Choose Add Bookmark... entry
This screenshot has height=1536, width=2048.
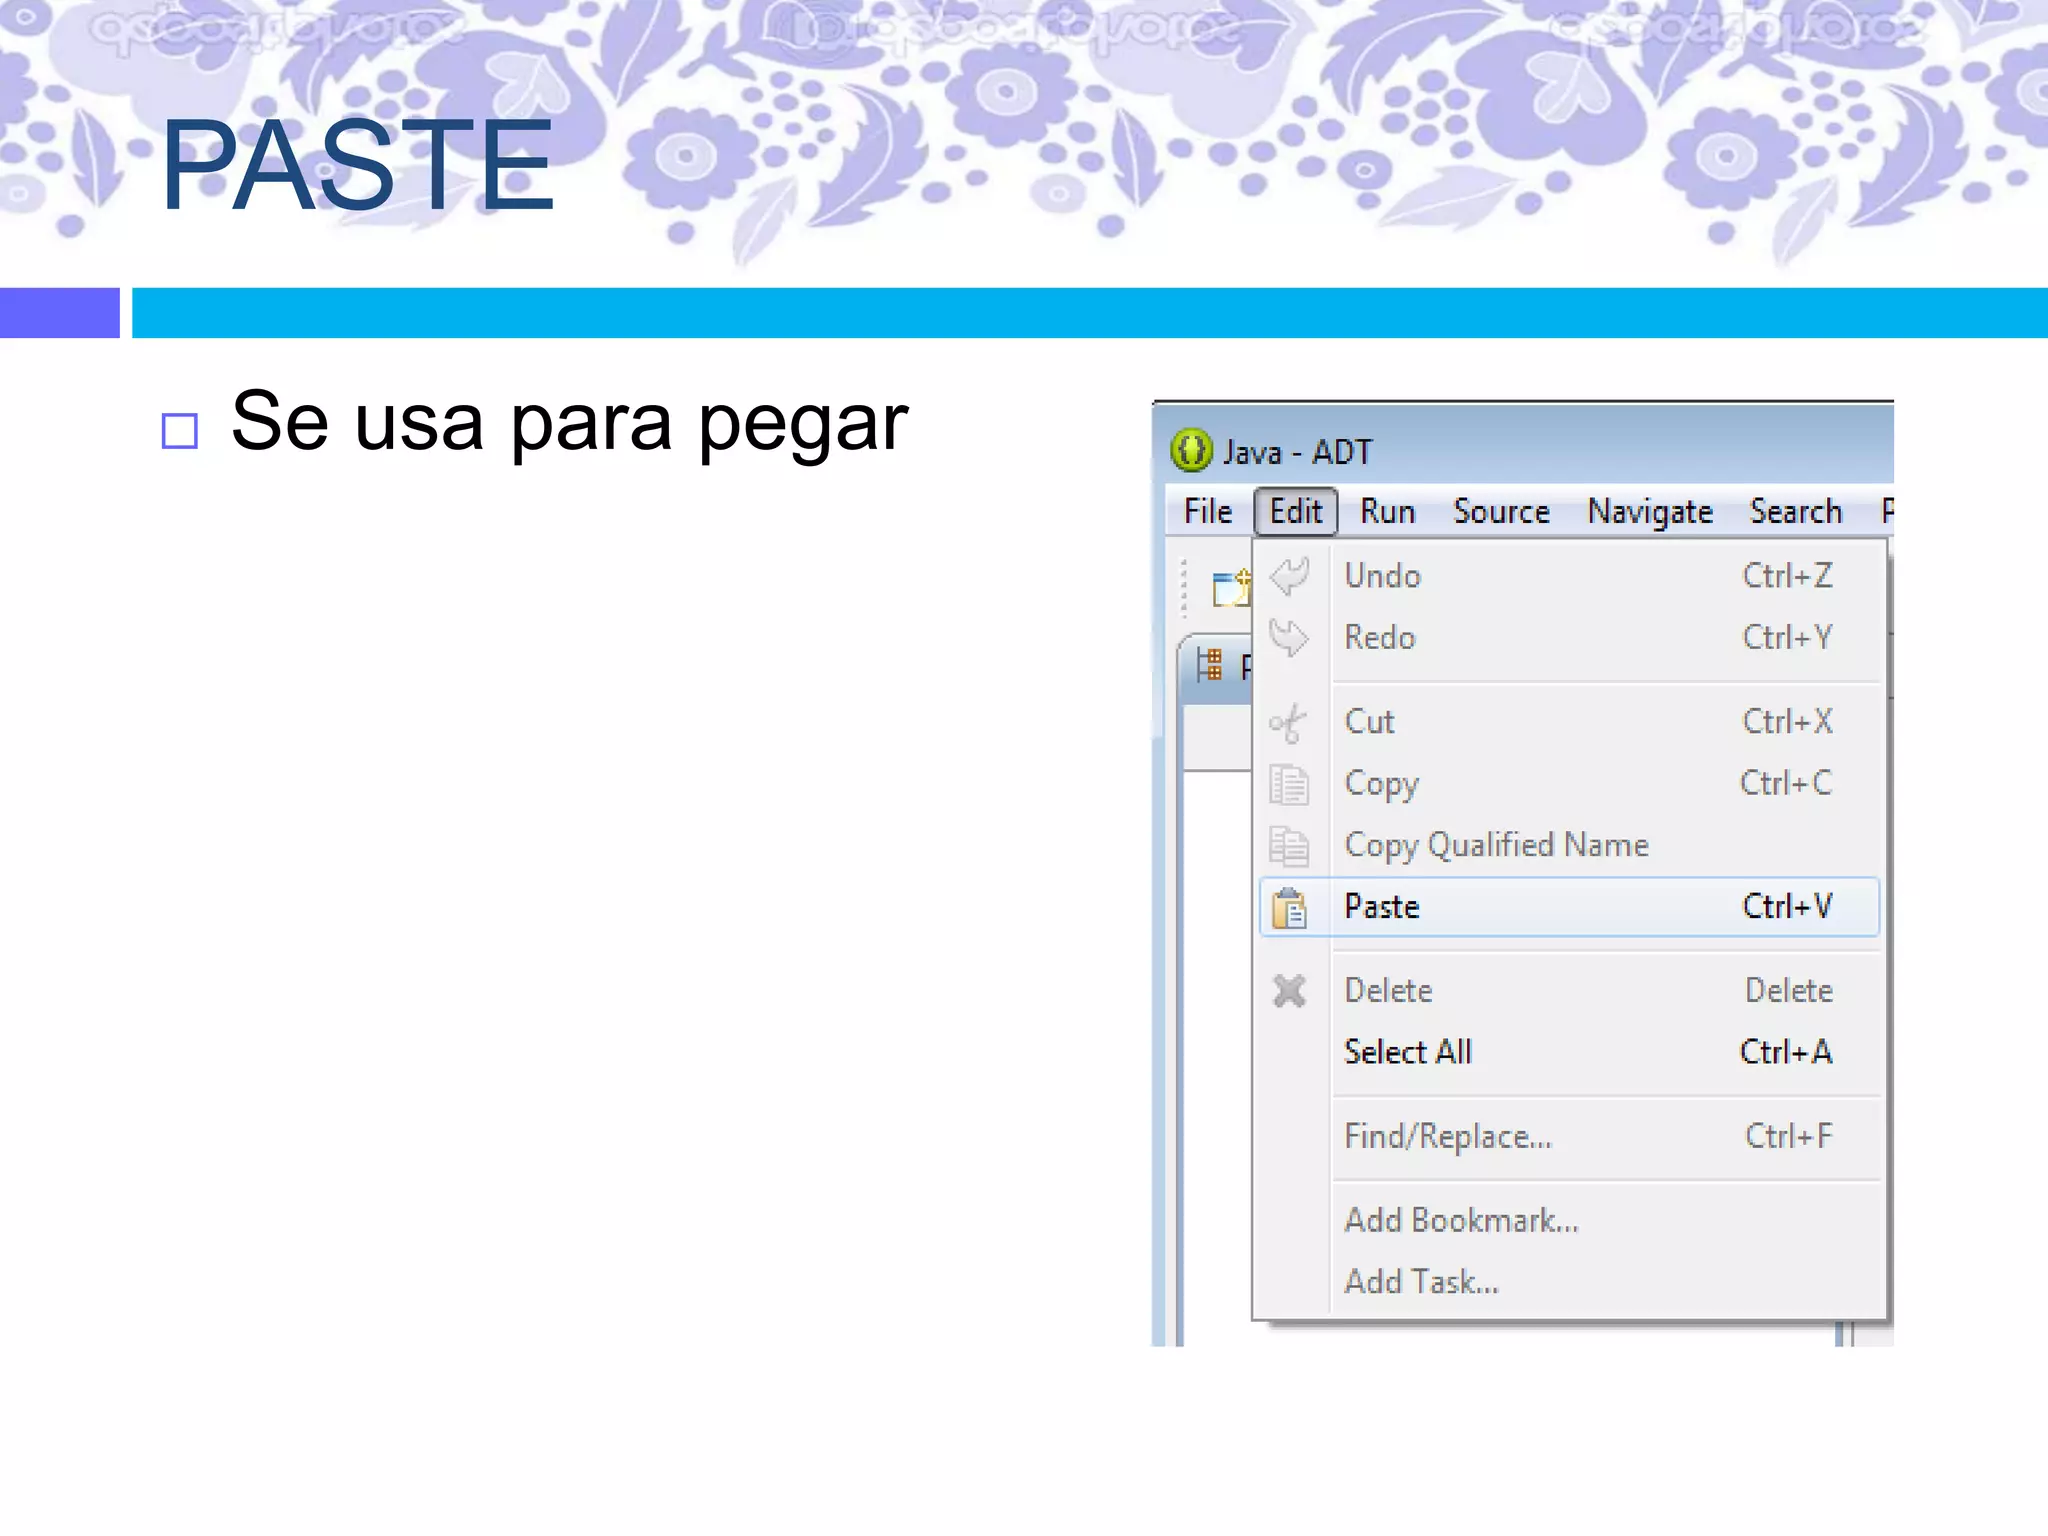(x=1570, y=1221)
